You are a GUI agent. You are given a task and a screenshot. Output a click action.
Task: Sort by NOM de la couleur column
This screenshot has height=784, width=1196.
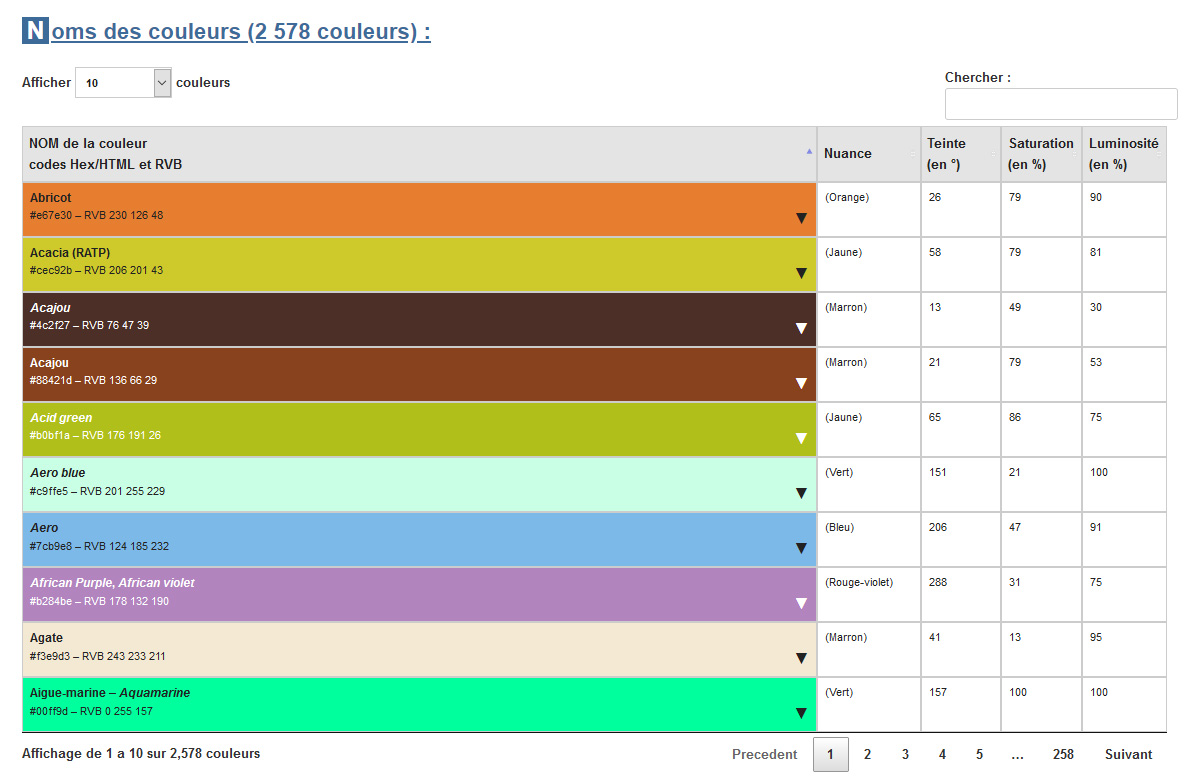pyautogui.click(x=419, y=154)
